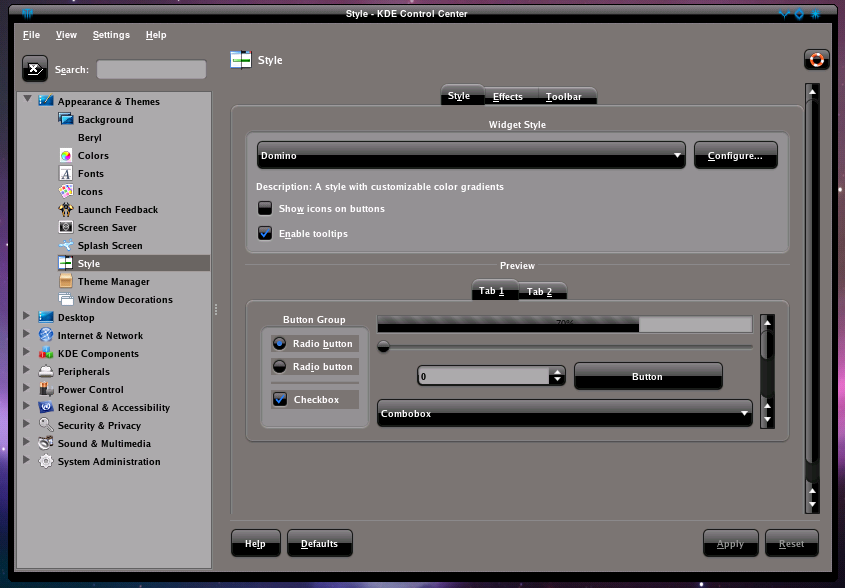Click the System Administration gear icon
This screenshot has height=588, width=845.
[46, 461]
